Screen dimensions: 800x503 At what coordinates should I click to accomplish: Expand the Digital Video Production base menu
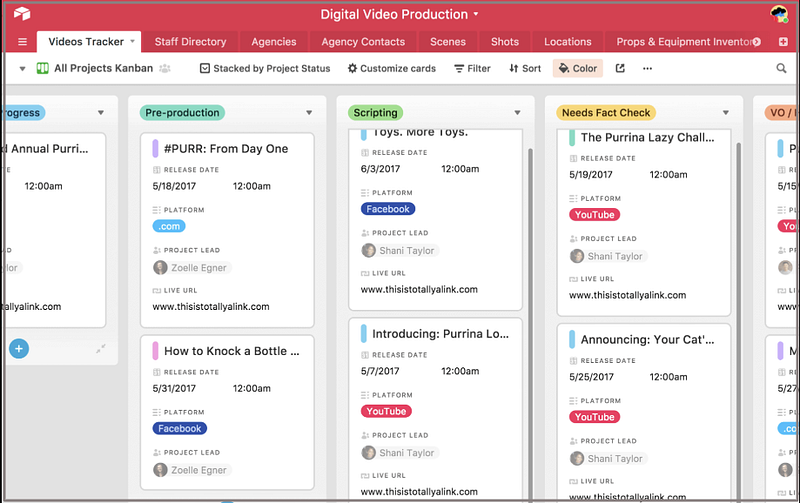476,14
